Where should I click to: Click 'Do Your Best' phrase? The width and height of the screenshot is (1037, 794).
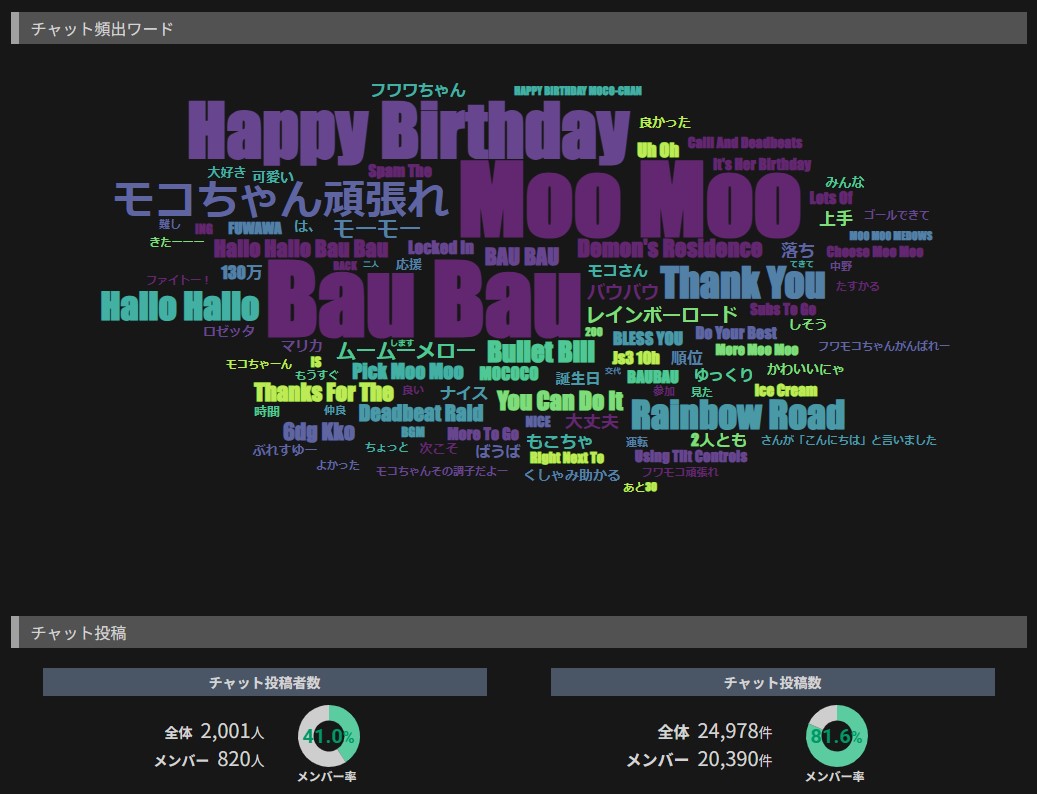(x=736, y=333)
